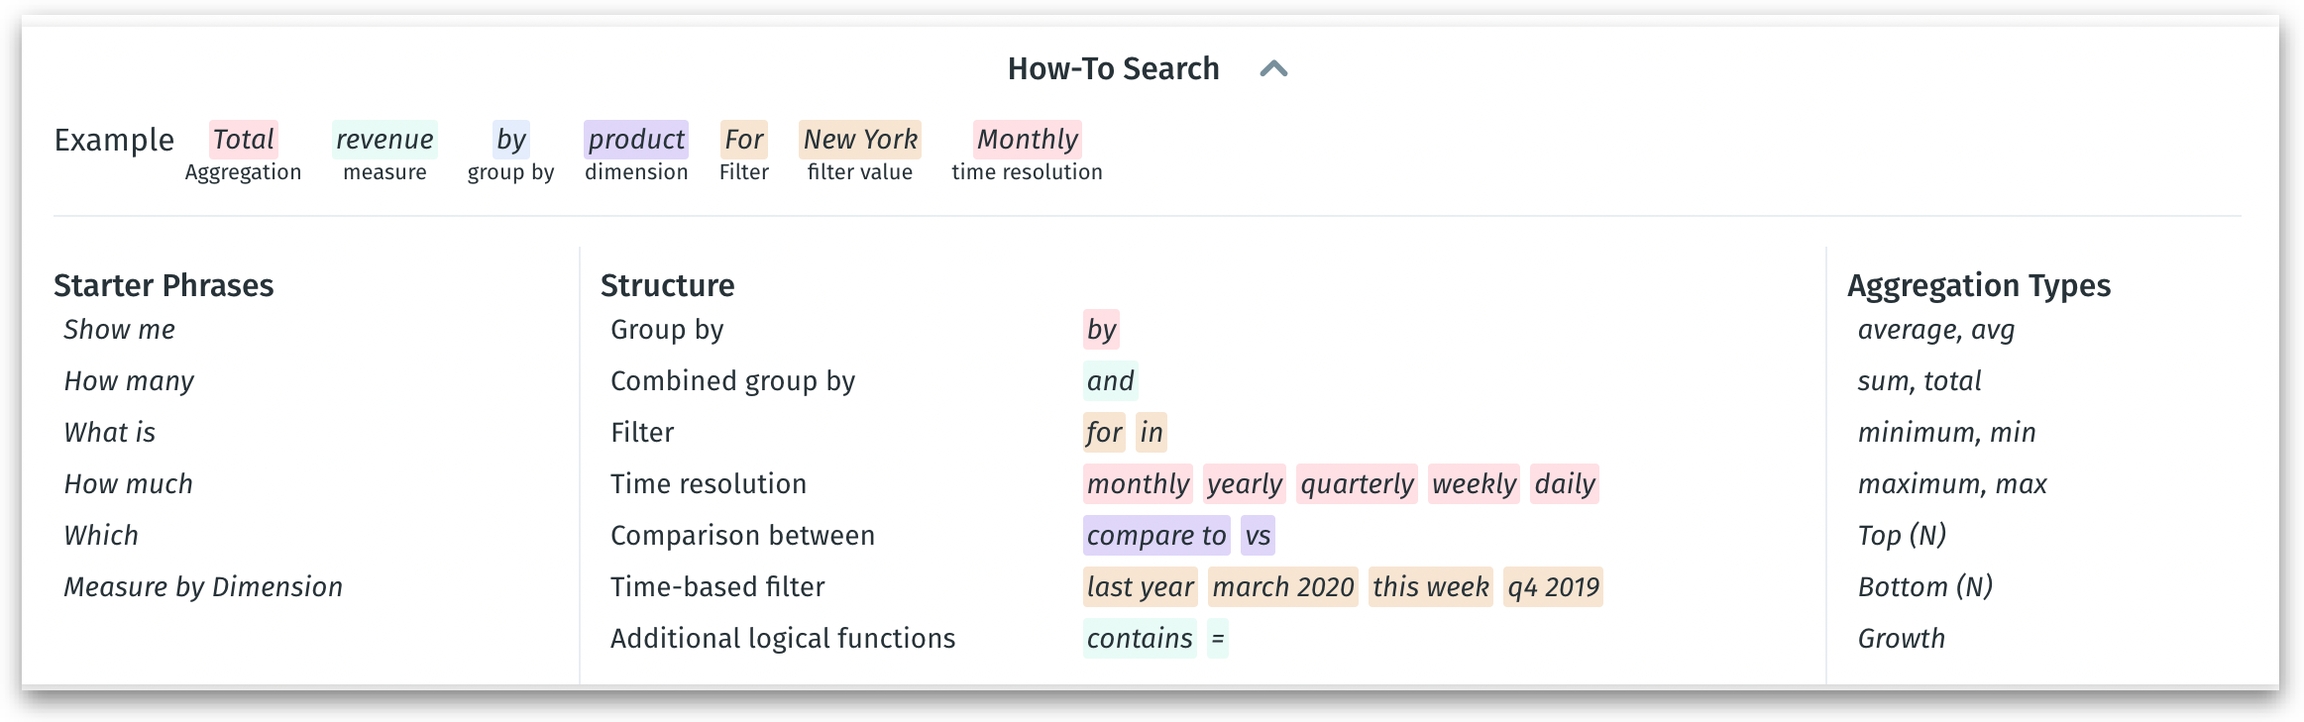Click the 'Monthly' time resolution example chip
The width and height of the screenshot is (2304, 722).
[x=1027, y=139]
